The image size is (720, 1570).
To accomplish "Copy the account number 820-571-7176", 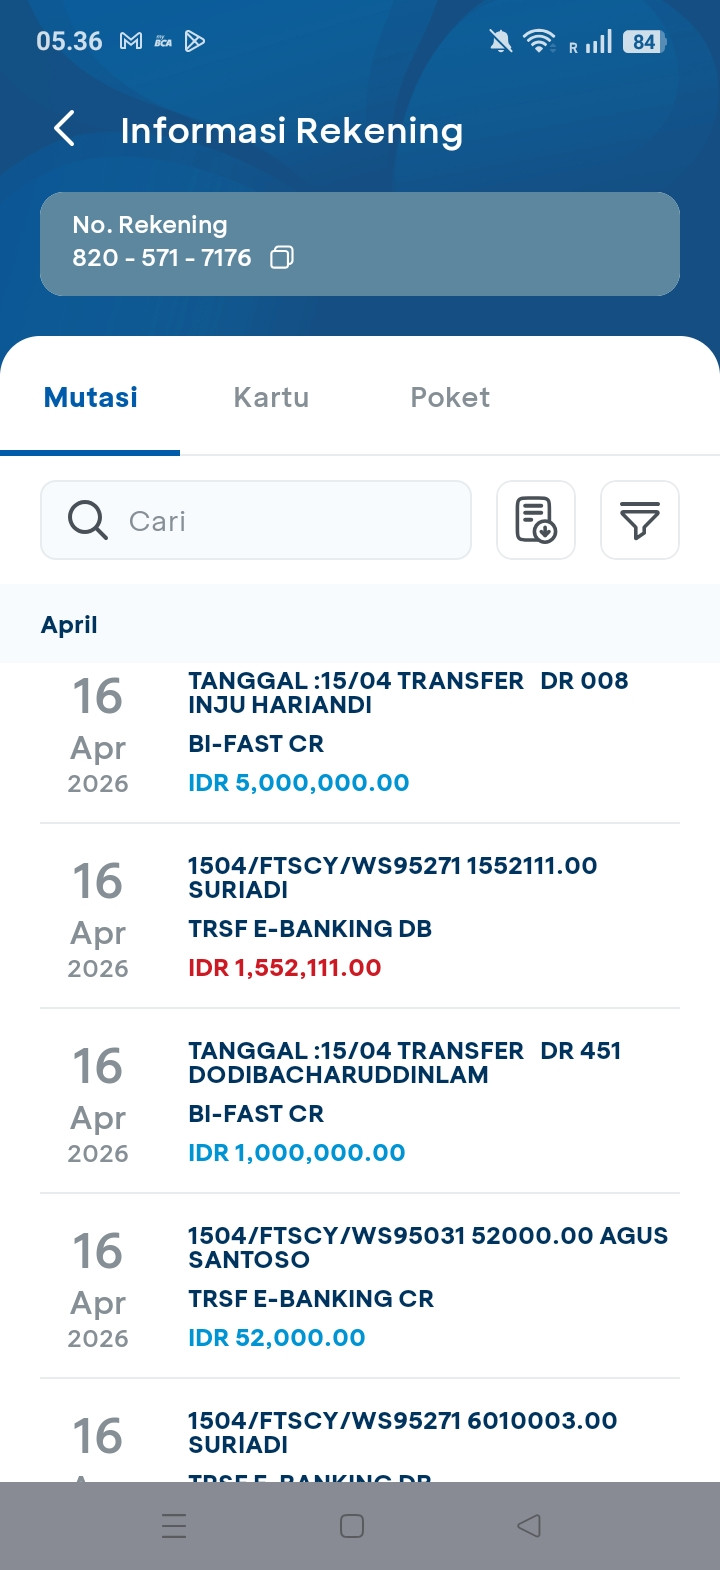I will [282, 258].
